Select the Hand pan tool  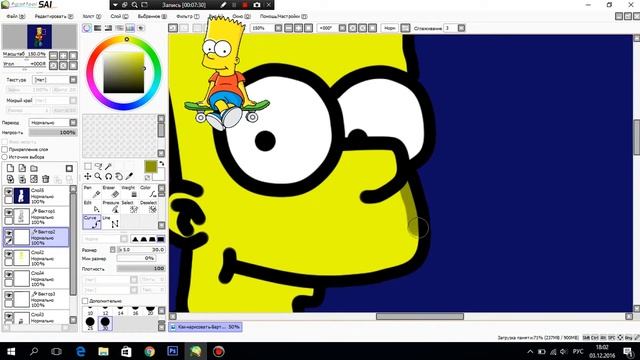pos(118,176)
